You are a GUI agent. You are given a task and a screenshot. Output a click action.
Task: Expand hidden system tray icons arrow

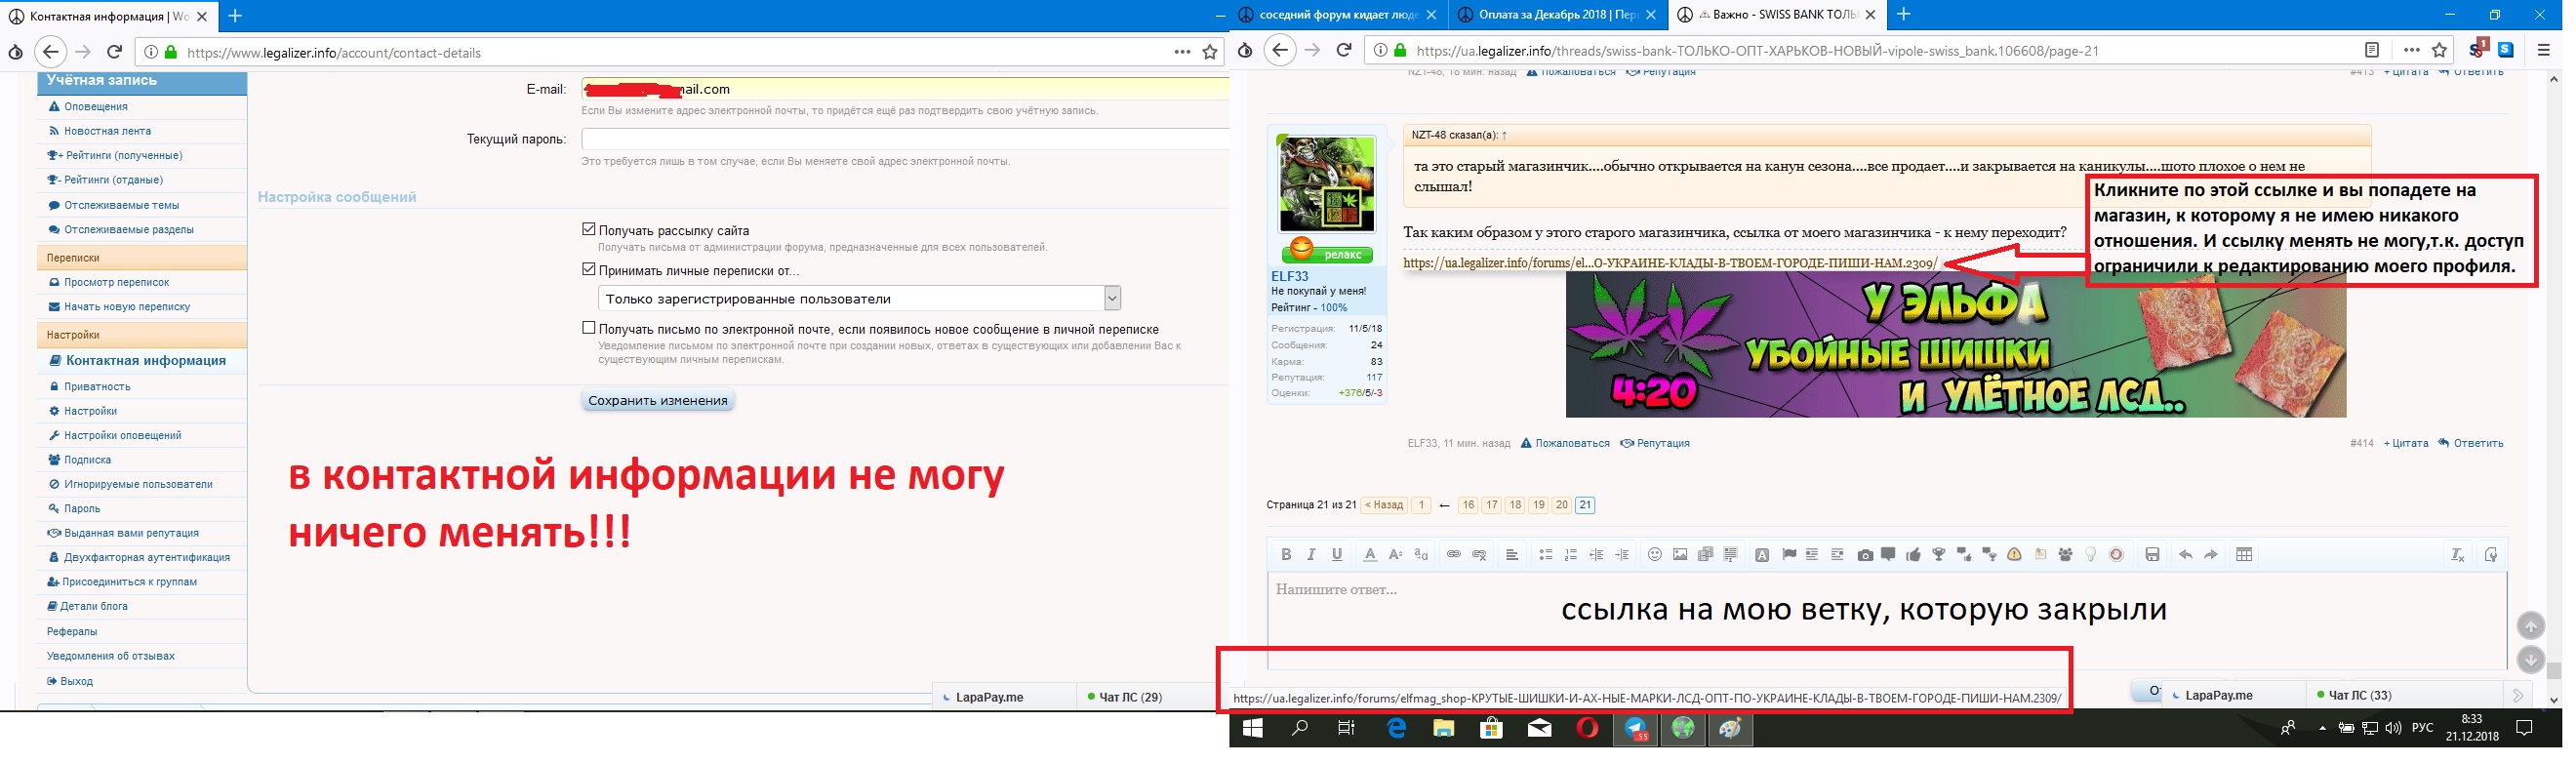[2322, 729]
